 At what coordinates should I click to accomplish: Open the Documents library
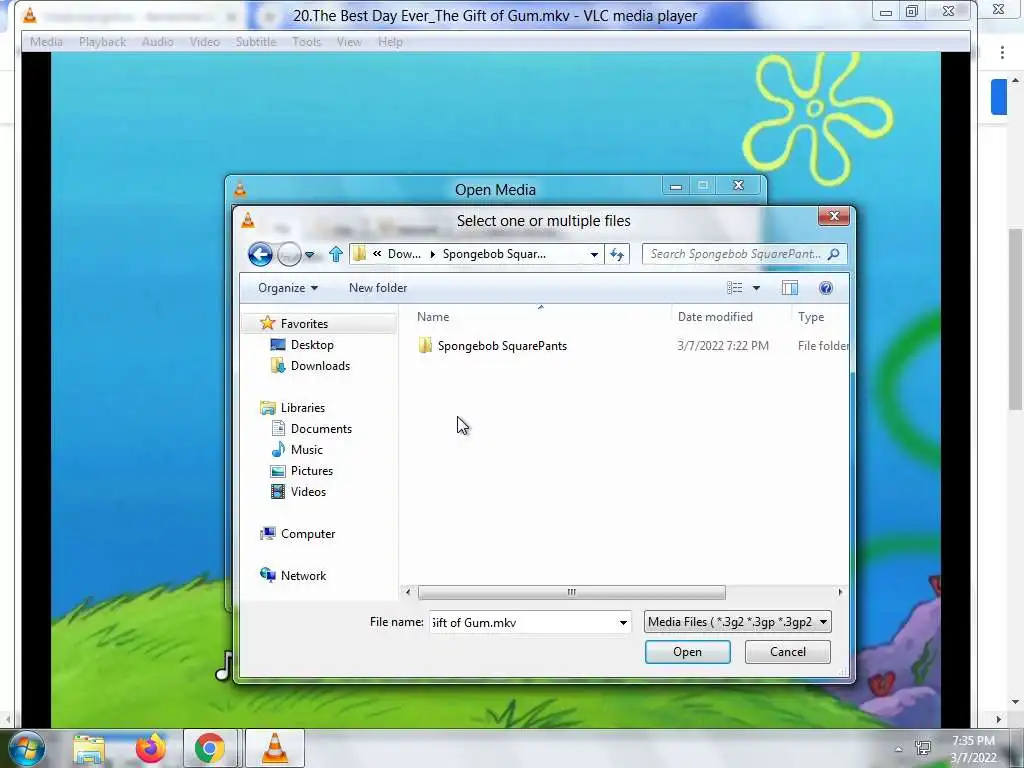(321, 429)
